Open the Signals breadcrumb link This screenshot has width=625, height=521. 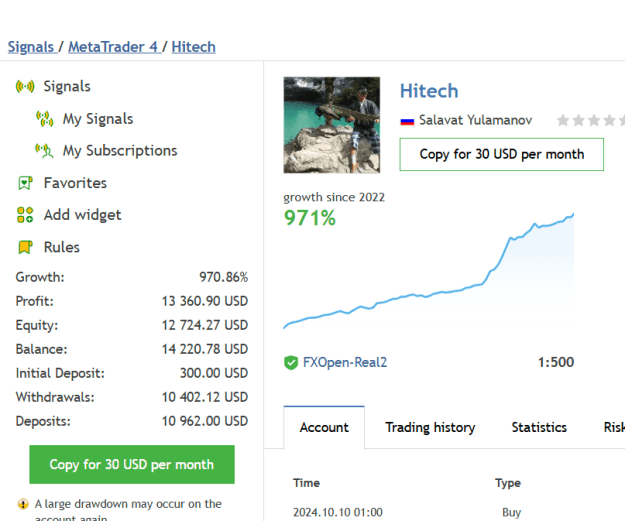(x=31, y=47)
